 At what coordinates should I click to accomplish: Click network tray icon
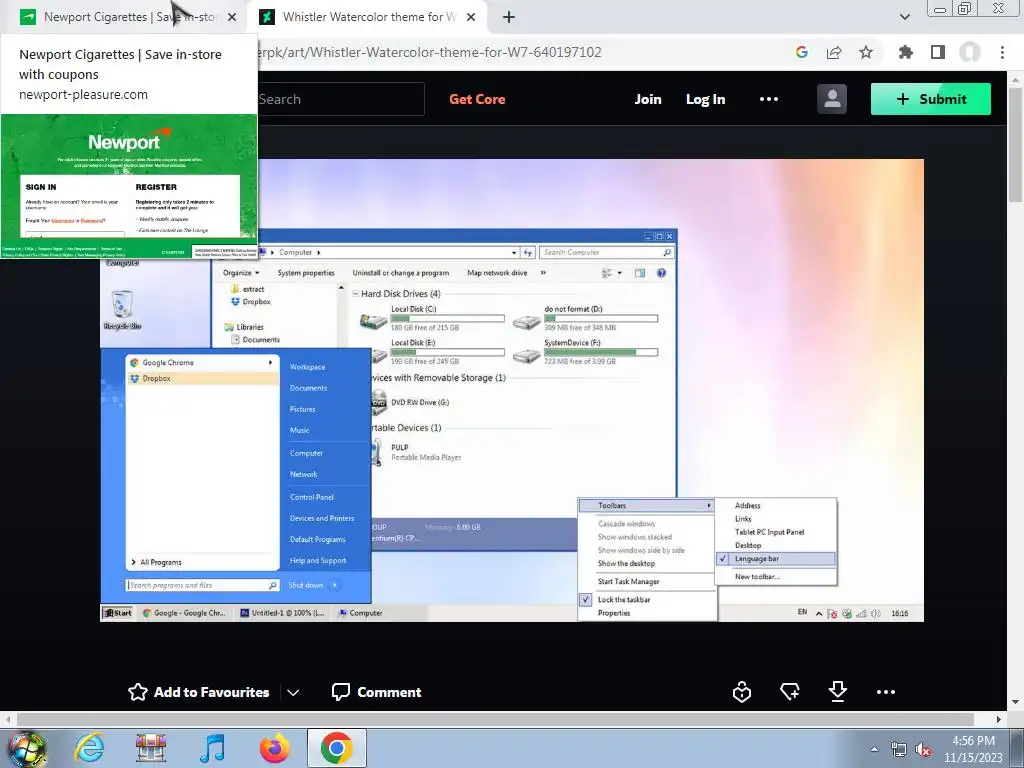pyautogui.click(x=899, y=750)
